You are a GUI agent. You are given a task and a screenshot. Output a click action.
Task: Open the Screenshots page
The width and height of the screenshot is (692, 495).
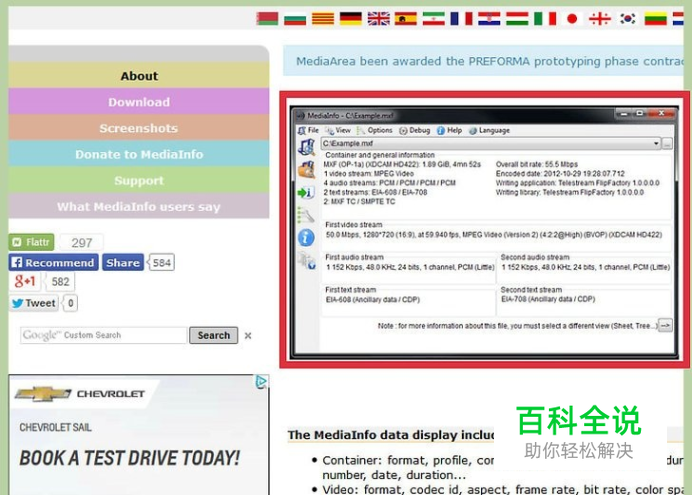pos(139,128)
